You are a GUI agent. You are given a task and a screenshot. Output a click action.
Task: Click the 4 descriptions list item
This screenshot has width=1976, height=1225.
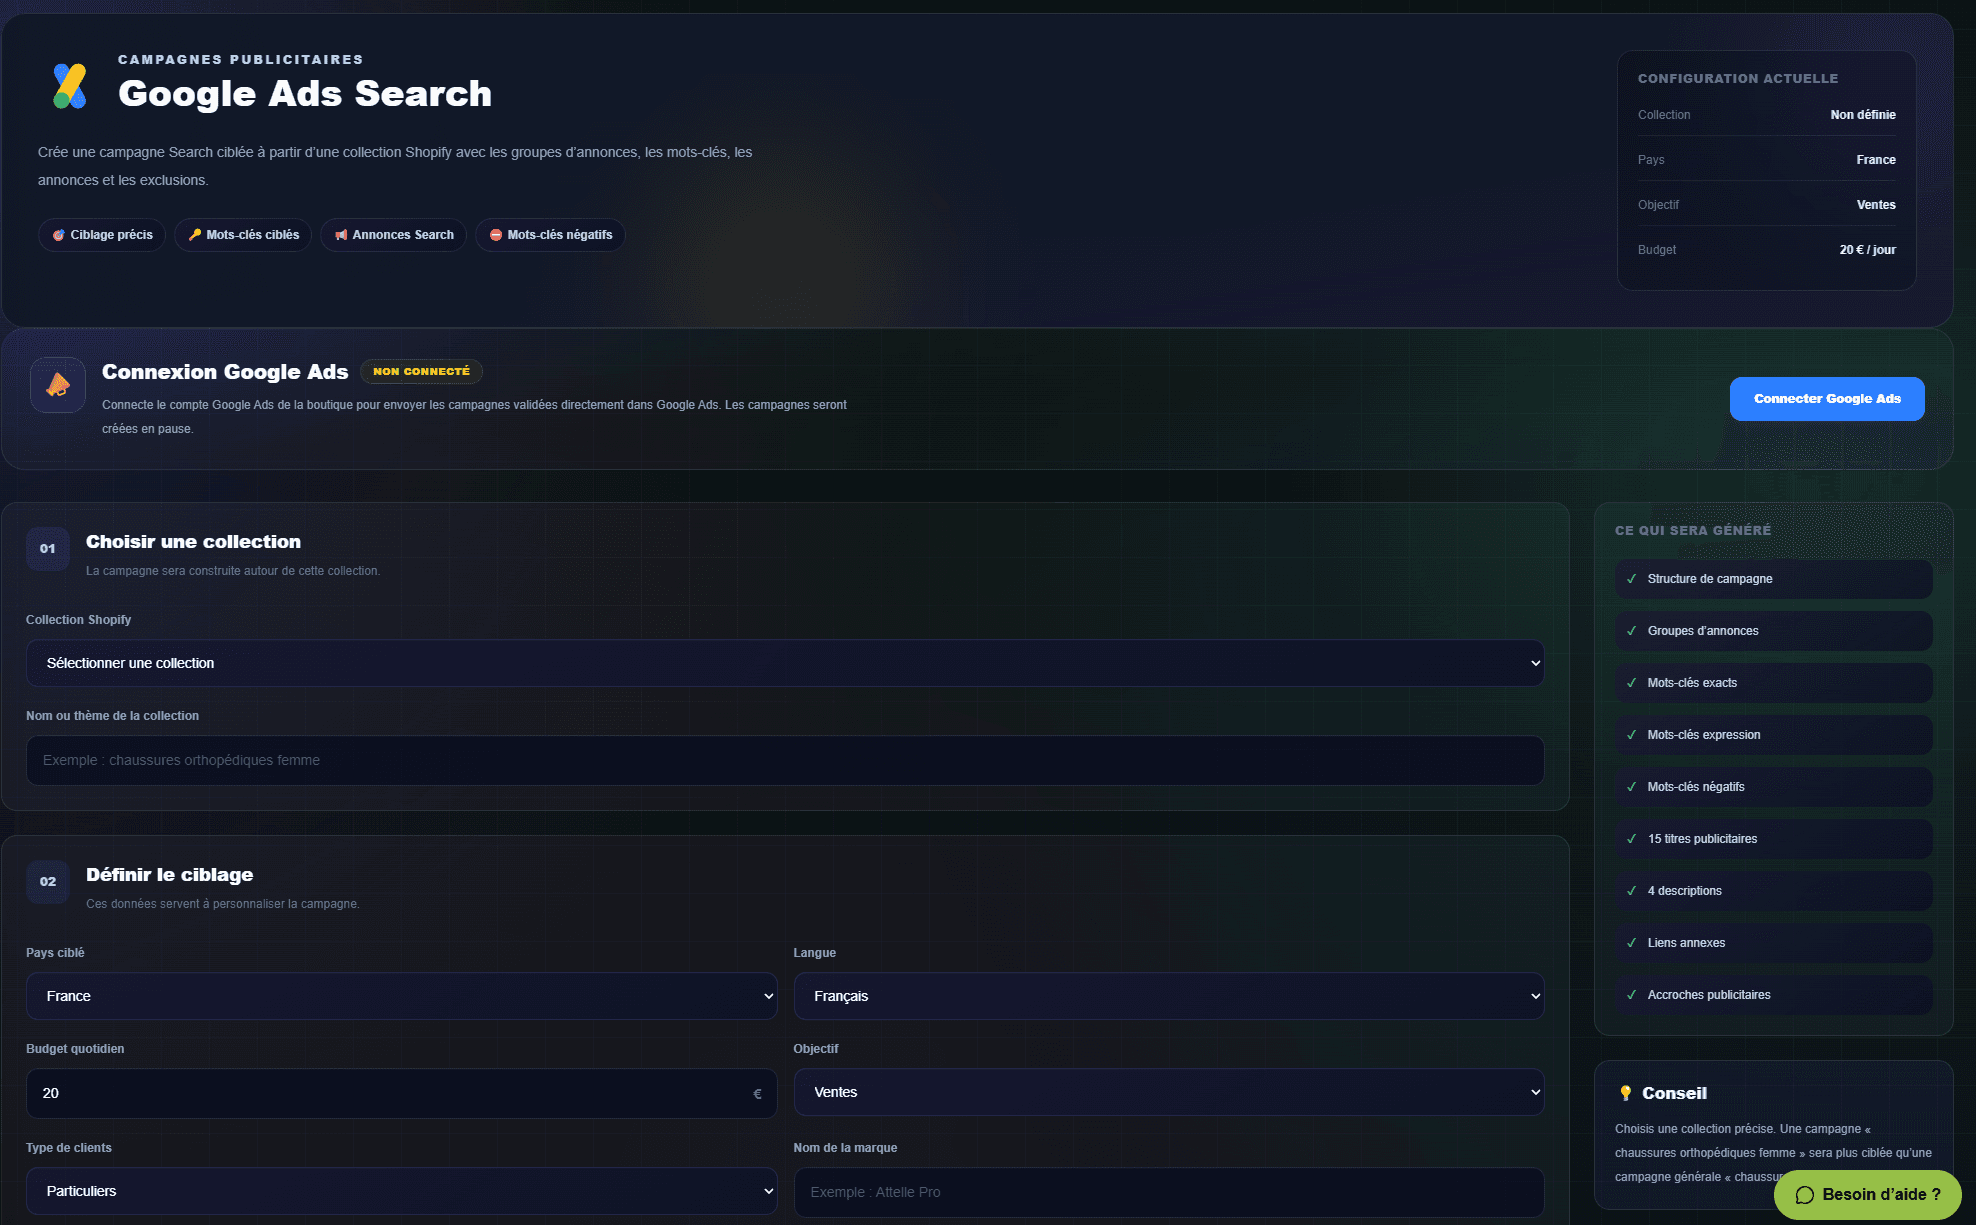[1774, 891]
